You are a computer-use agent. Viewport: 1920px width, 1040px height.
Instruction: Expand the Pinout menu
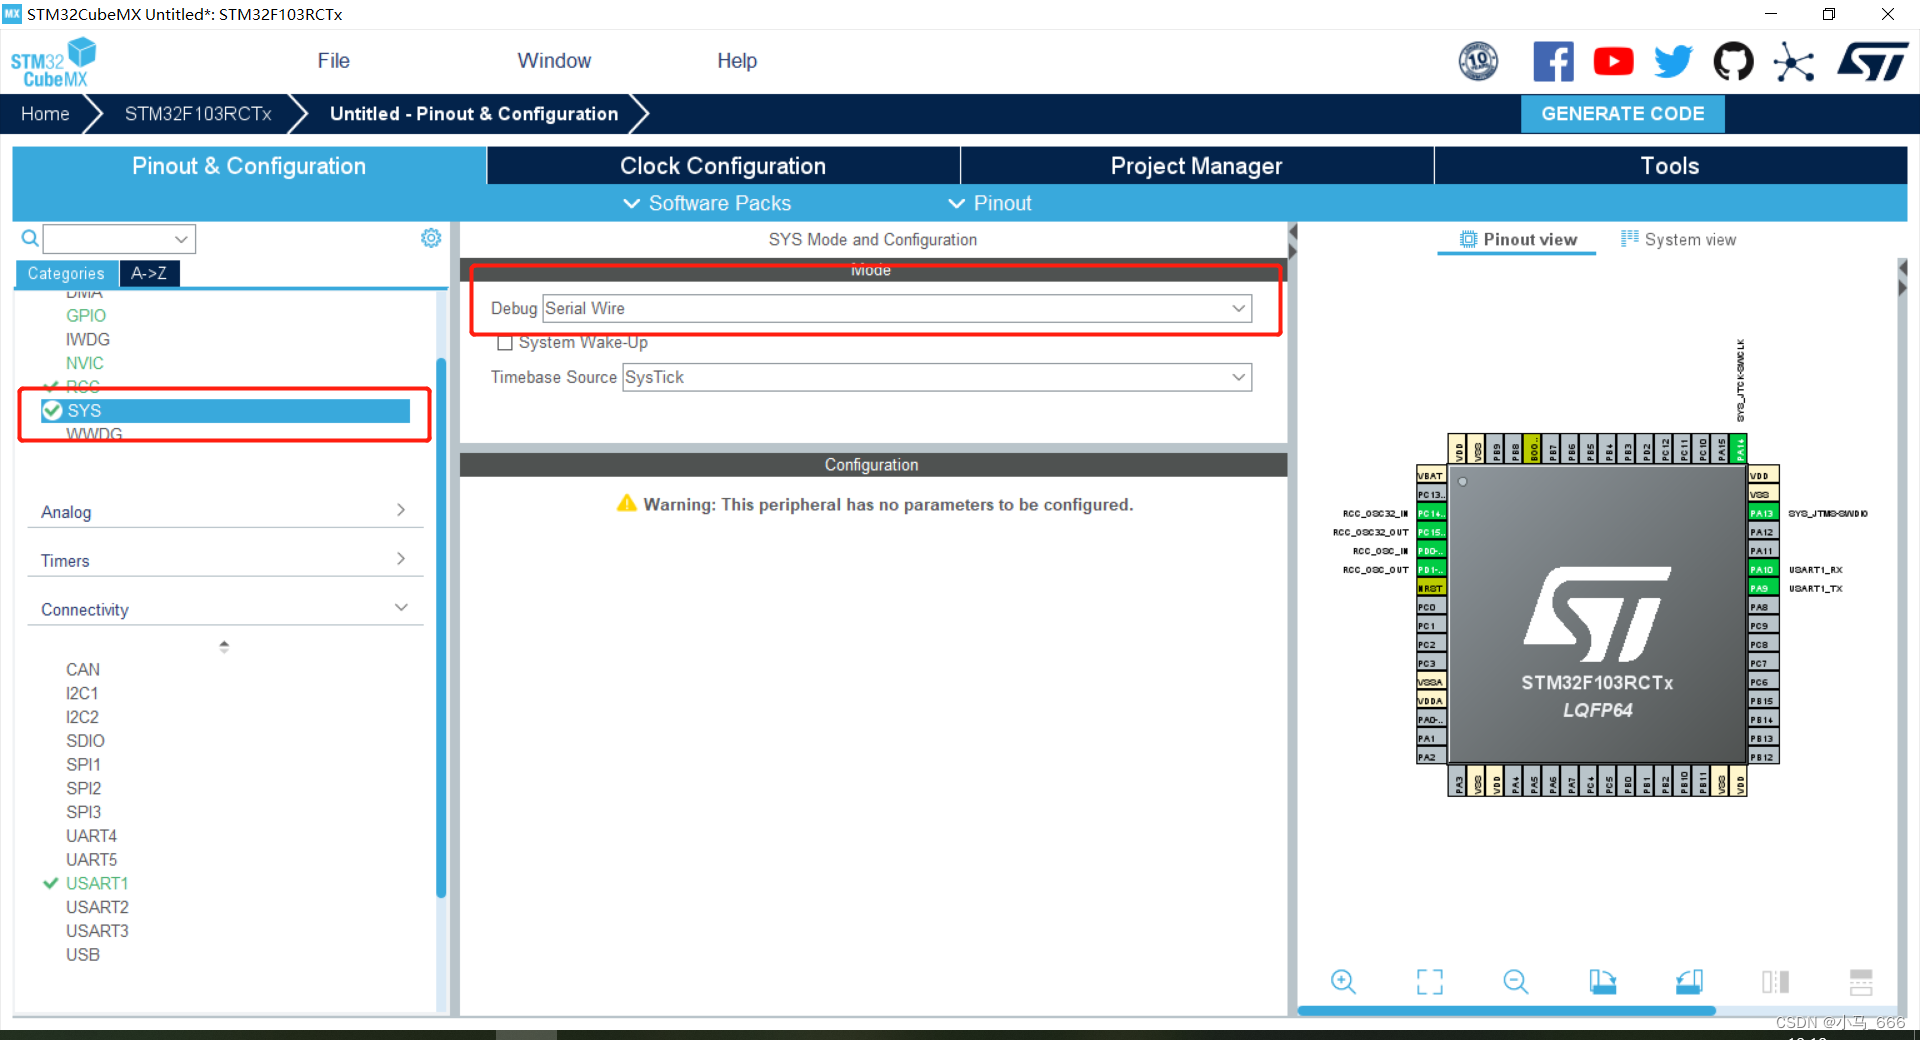tap(990, 203)
